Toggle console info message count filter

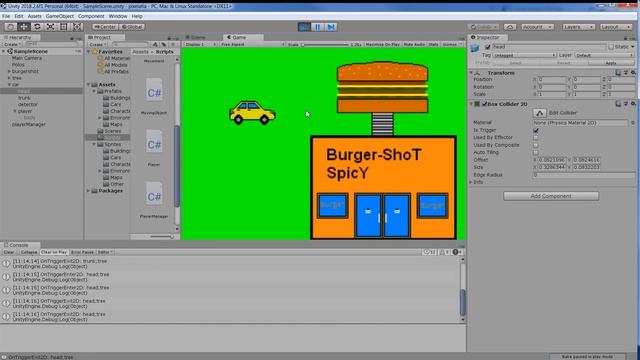[430, 252]
